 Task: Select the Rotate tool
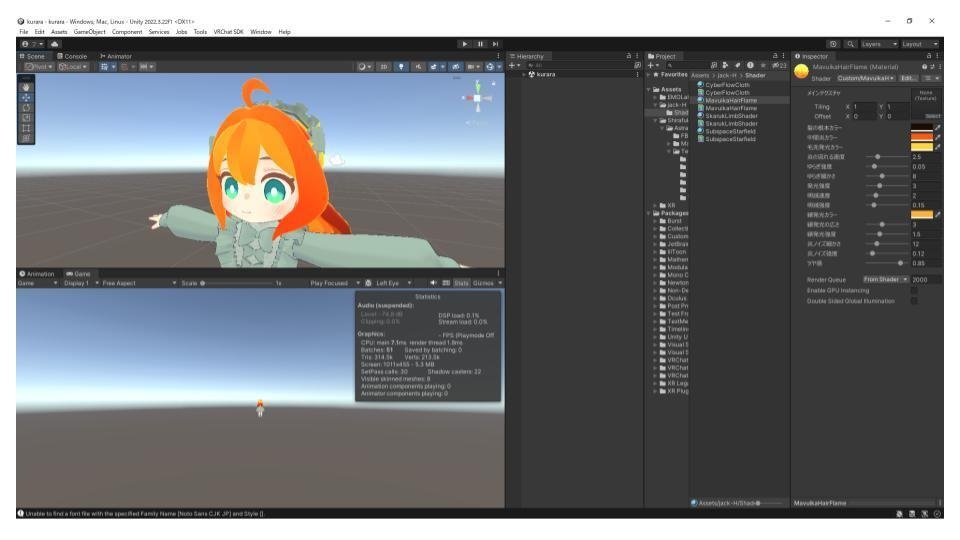26,108
